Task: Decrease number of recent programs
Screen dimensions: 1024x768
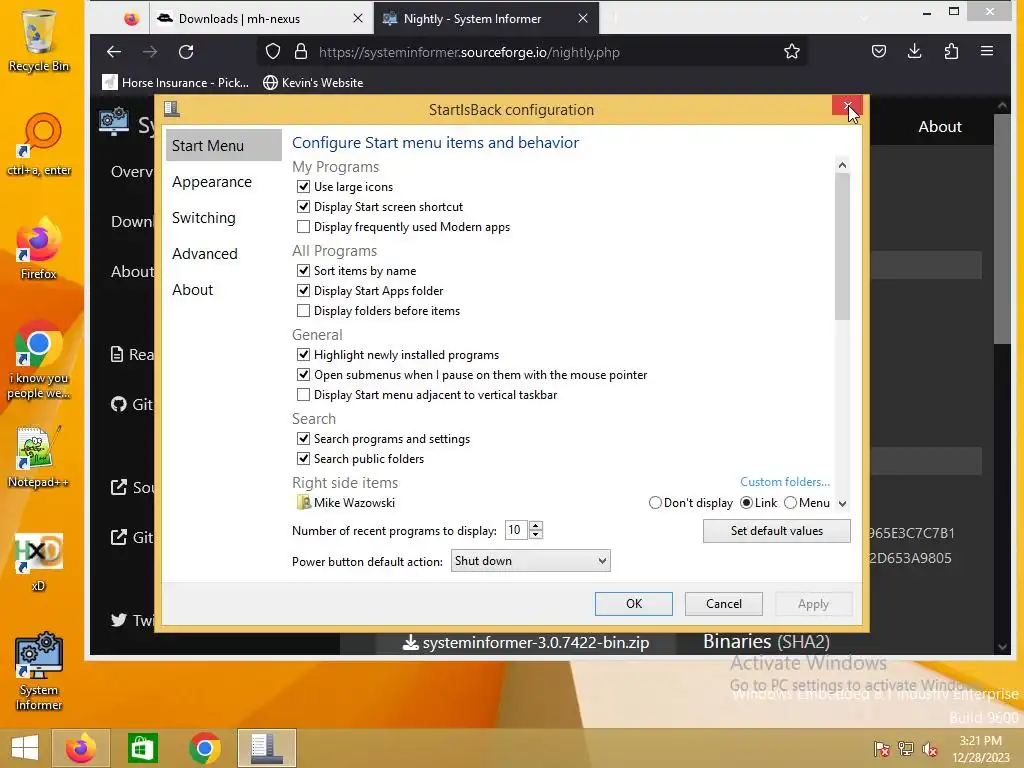Action: tap(536, 535)
